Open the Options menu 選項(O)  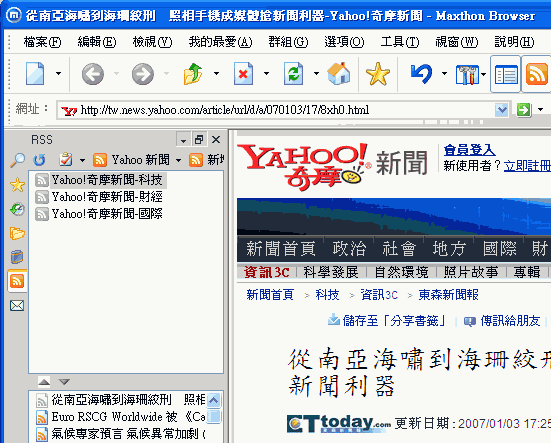click(x=344, y=42)
